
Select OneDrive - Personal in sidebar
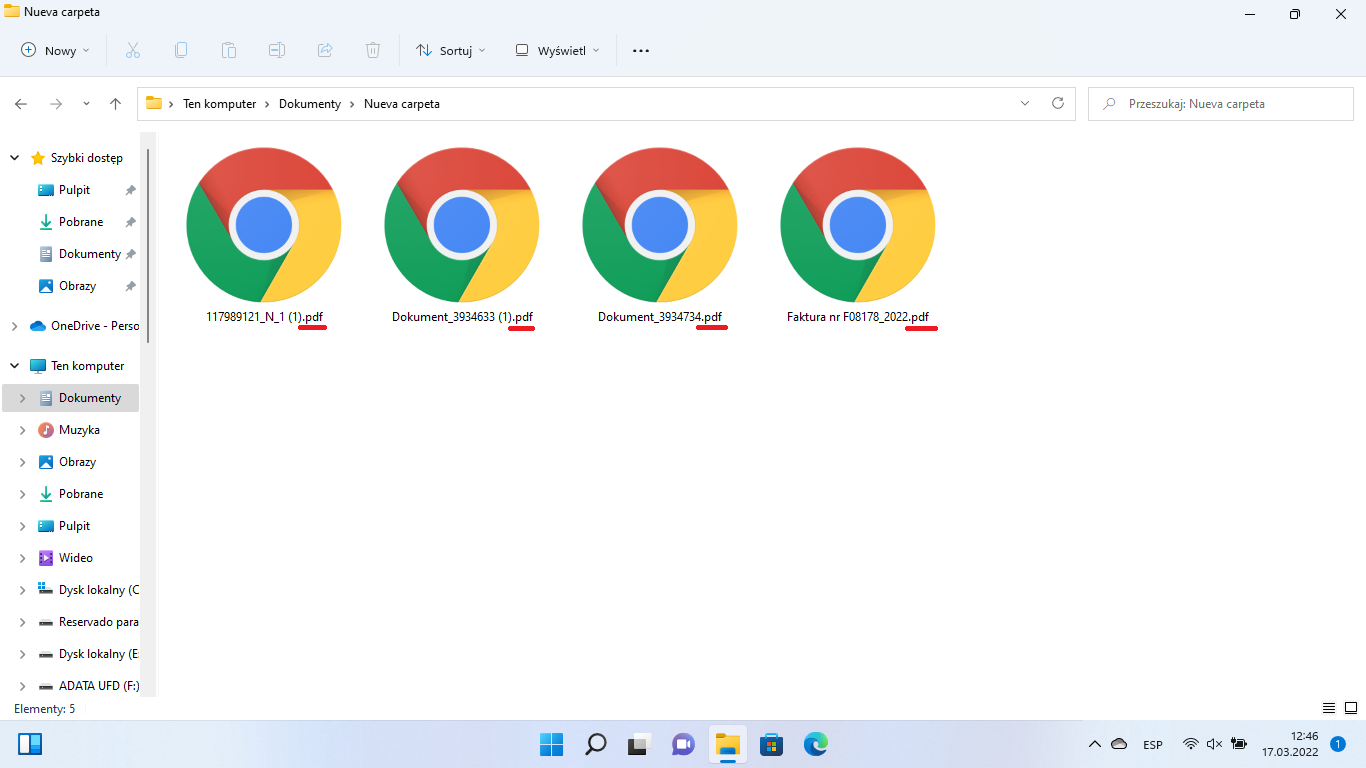(84, 326)
